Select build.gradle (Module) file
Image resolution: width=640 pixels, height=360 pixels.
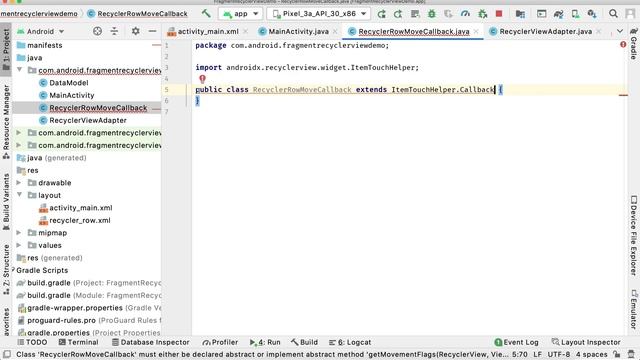(88, 295)
